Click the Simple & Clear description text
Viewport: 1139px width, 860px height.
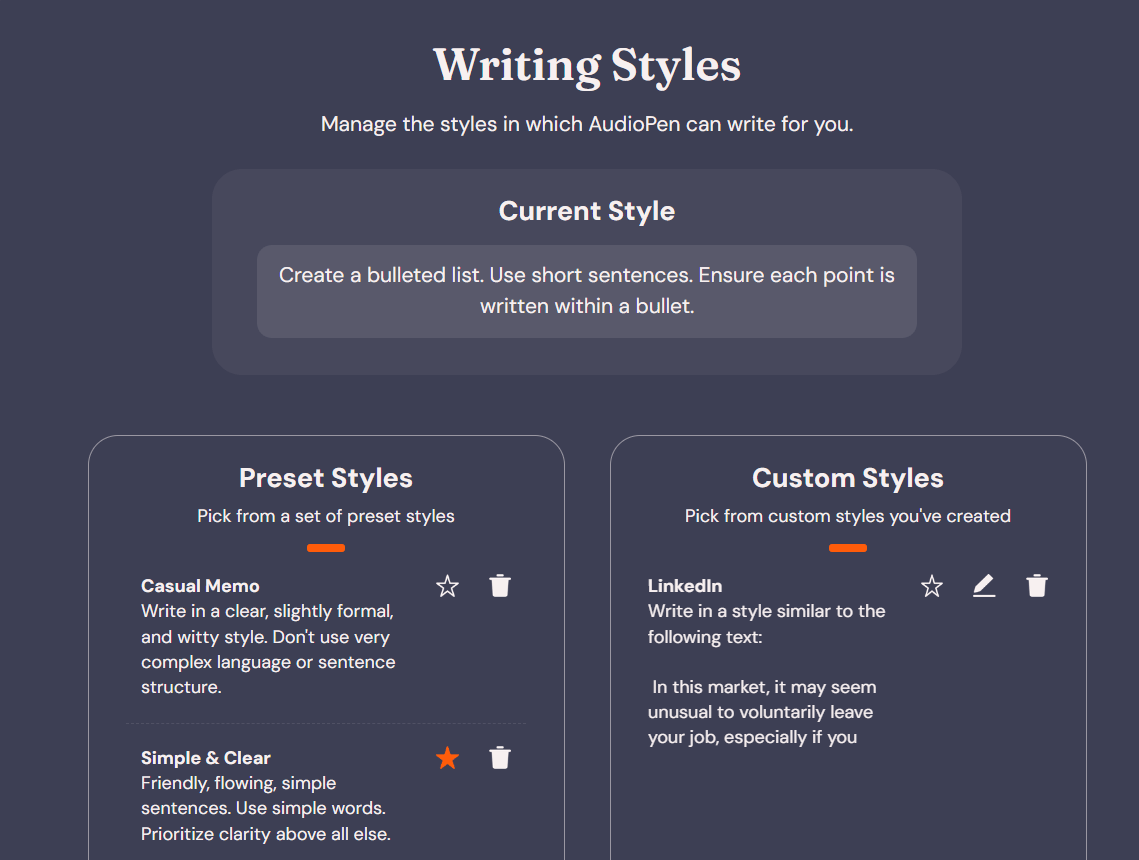(266, 808)
